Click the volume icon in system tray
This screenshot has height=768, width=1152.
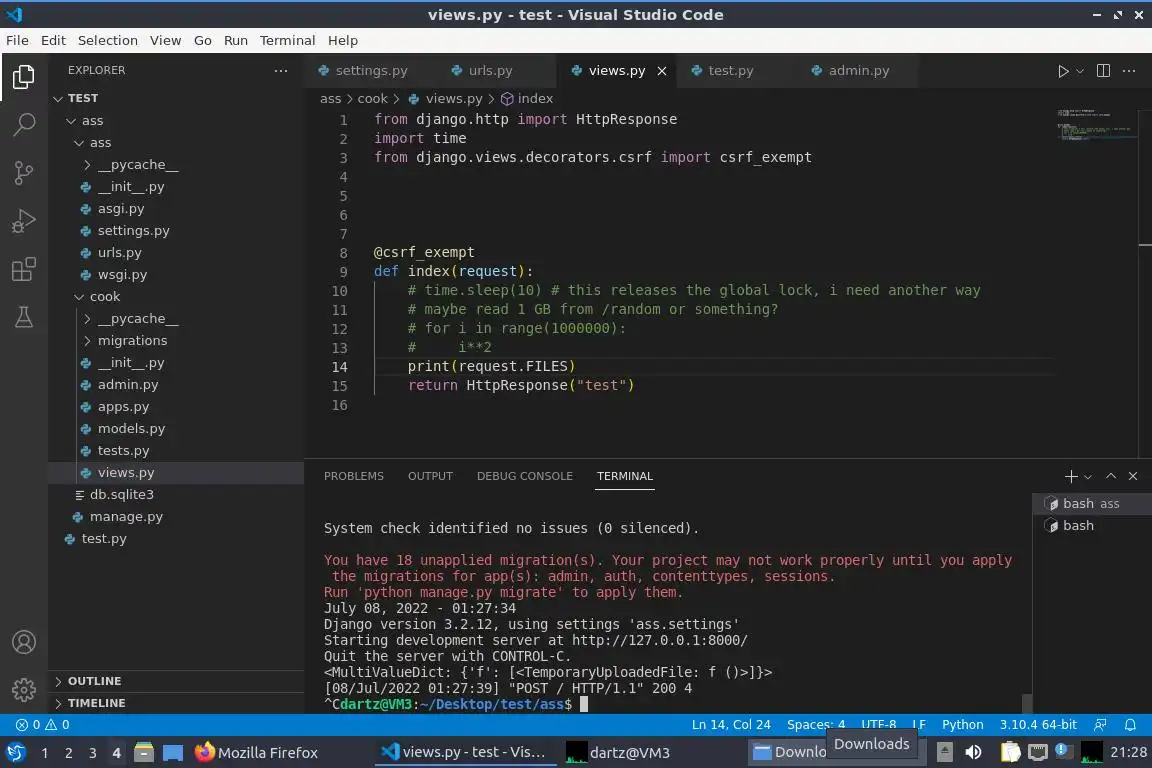[x=973, y=752]
